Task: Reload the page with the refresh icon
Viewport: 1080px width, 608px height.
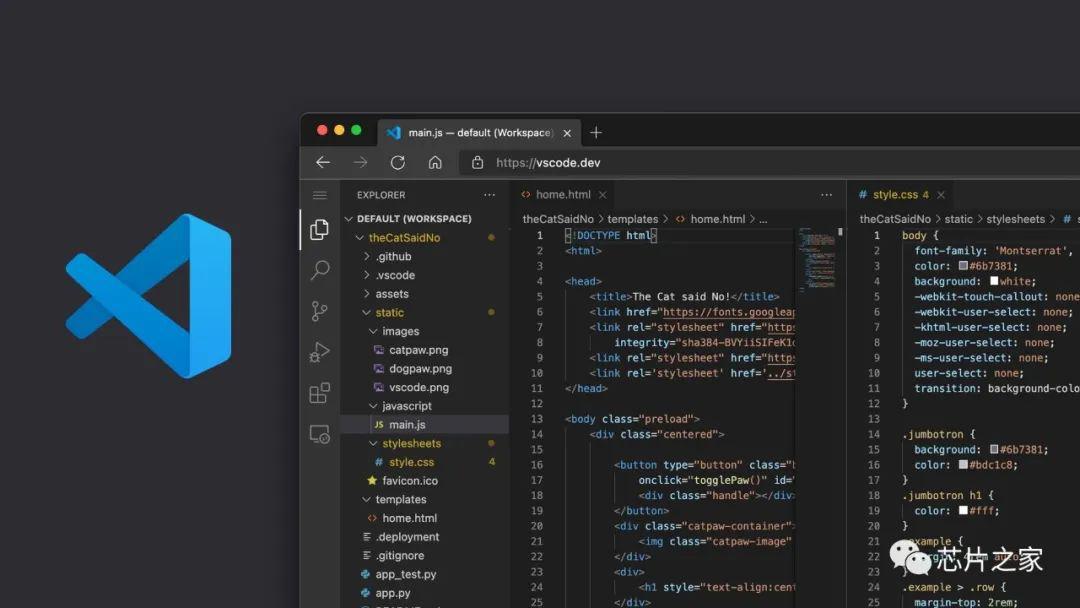Action: [x=397, y=163]
